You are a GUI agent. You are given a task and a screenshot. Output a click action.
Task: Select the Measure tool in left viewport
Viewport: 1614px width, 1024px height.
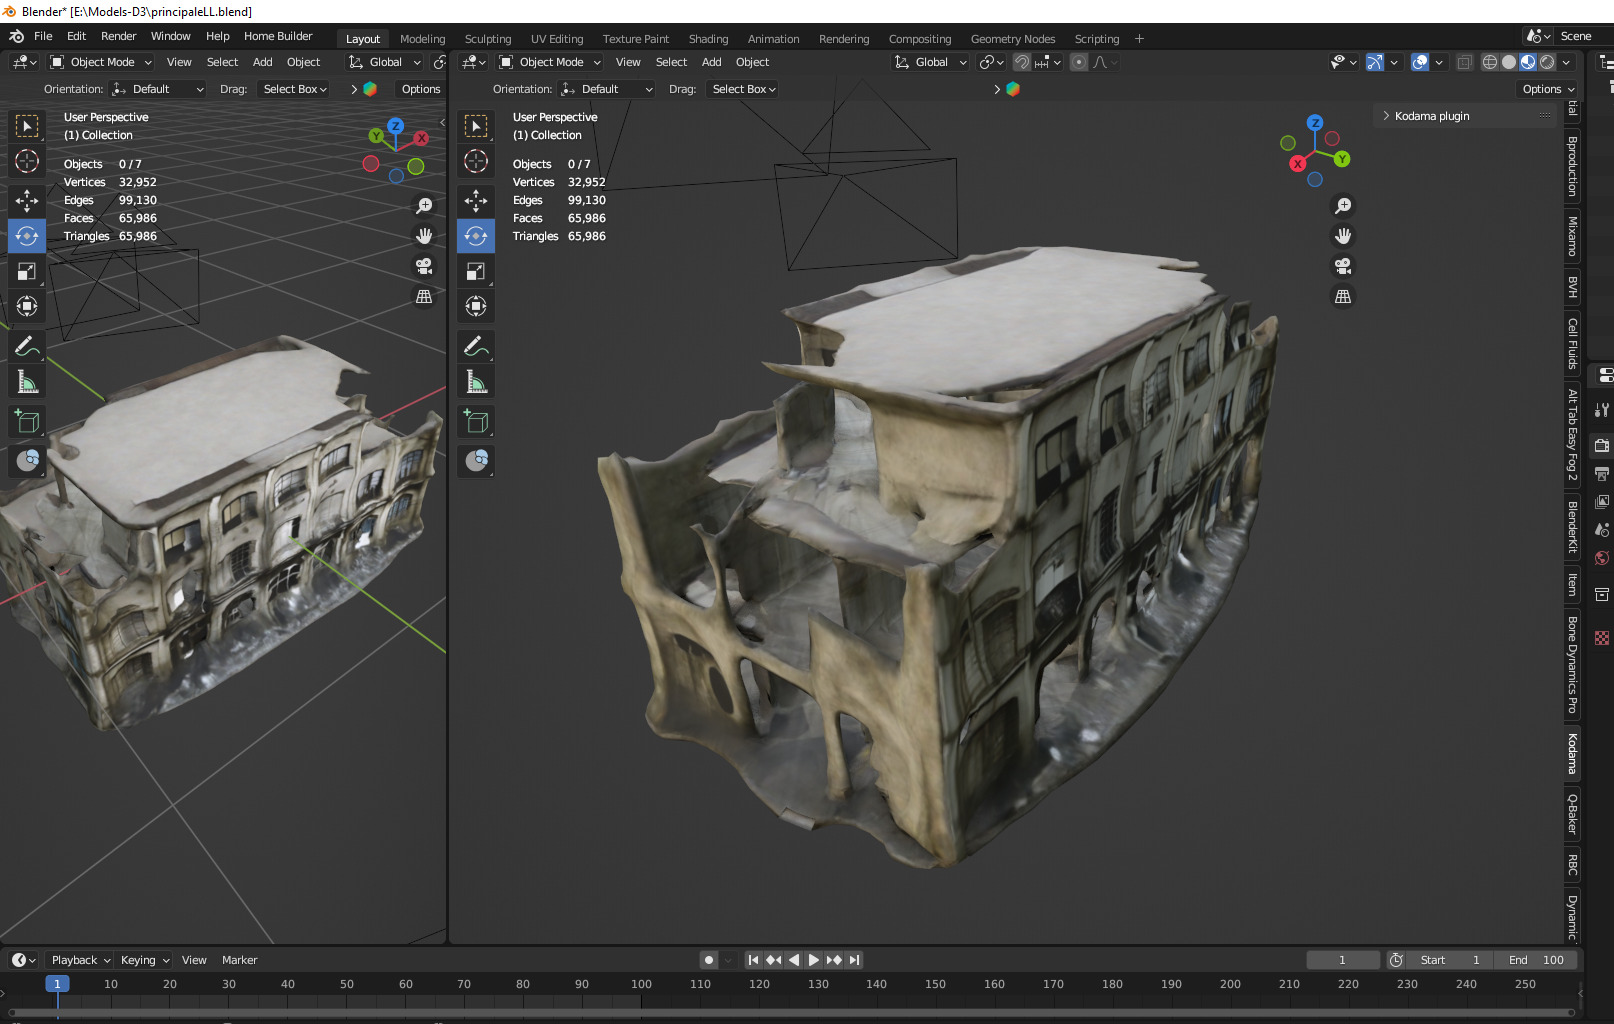pyautogui.click(x=27, y=382)
